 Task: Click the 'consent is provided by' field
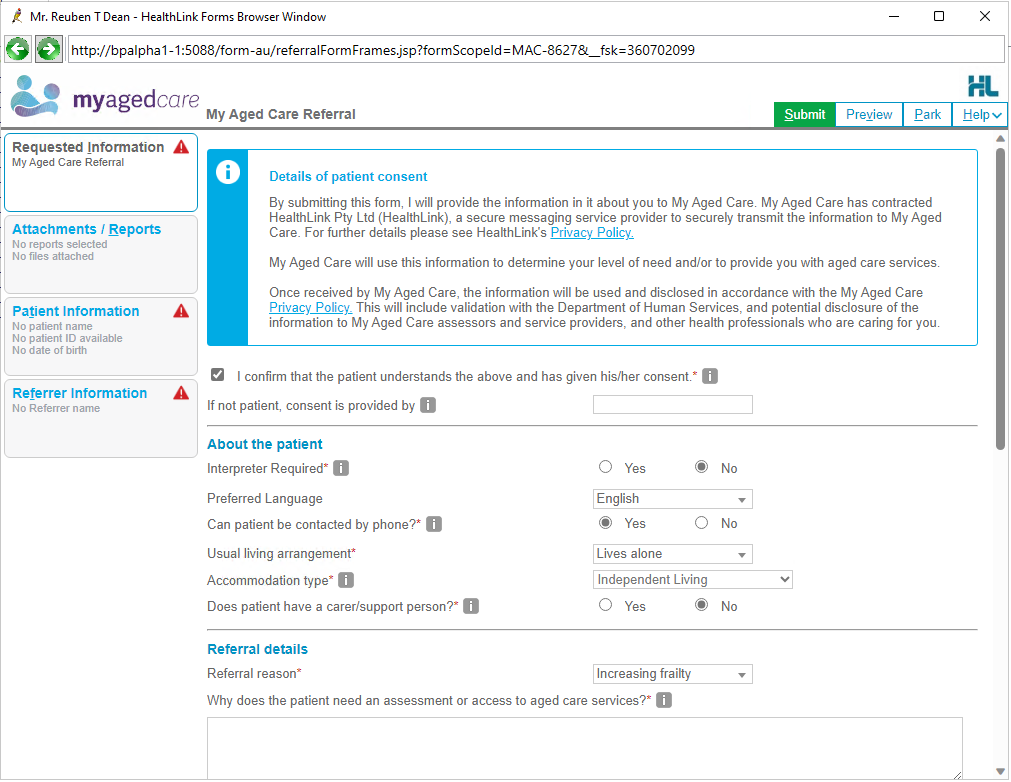(672, 404)
